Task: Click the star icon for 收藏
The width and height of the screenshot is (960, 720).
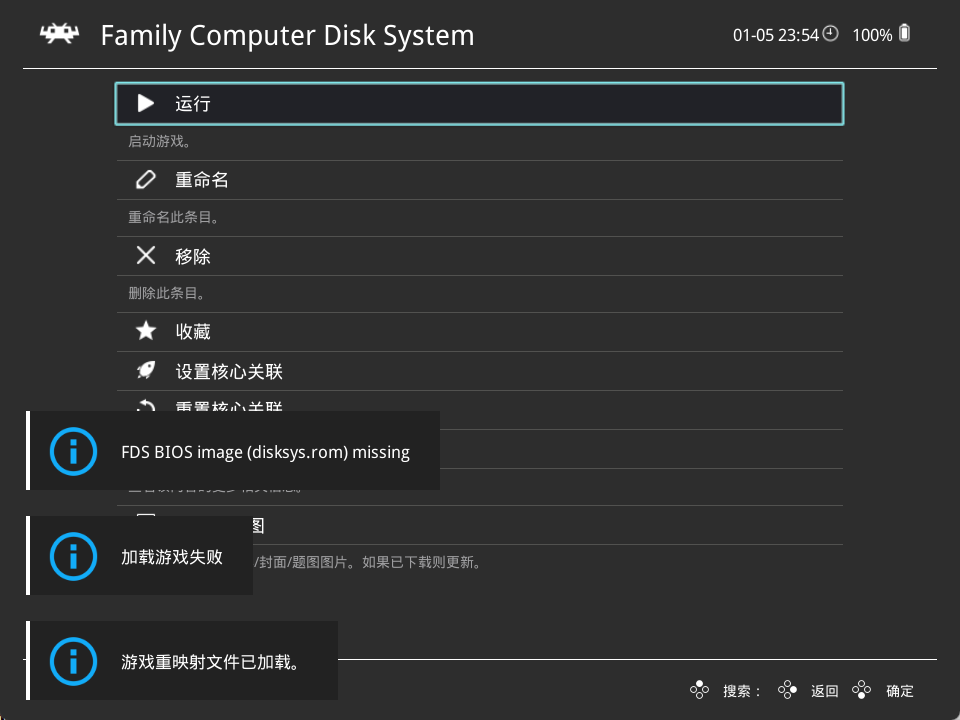Action: tap(146, 331)
